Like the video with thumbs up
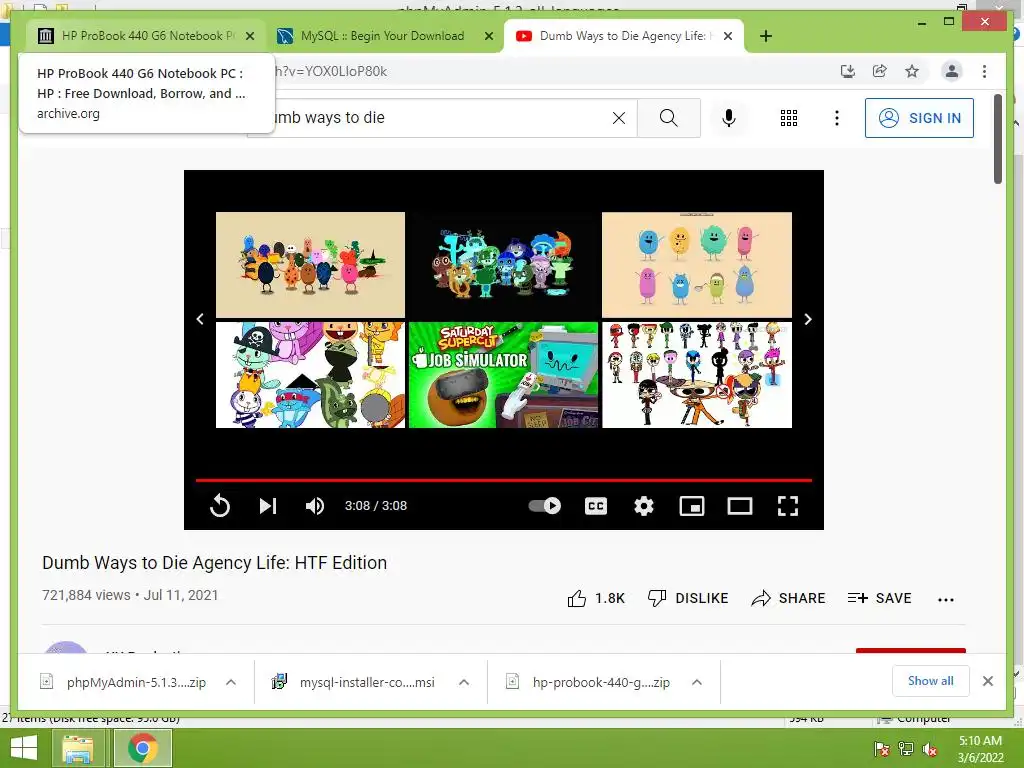The width and height of the screenshot is (1024, 768). pos(596,598)
